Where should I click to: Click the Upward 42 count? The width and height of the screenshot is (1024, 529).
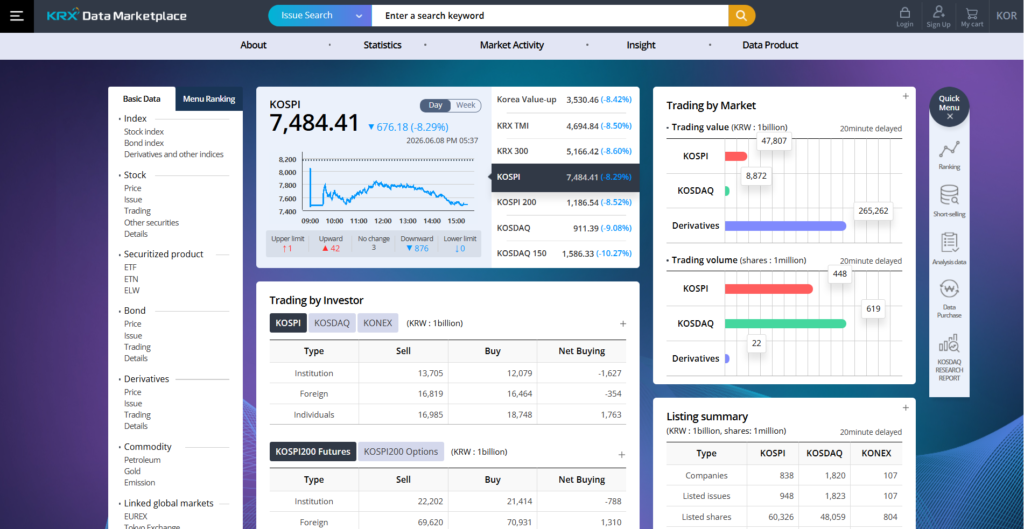(x=330, y=248)
